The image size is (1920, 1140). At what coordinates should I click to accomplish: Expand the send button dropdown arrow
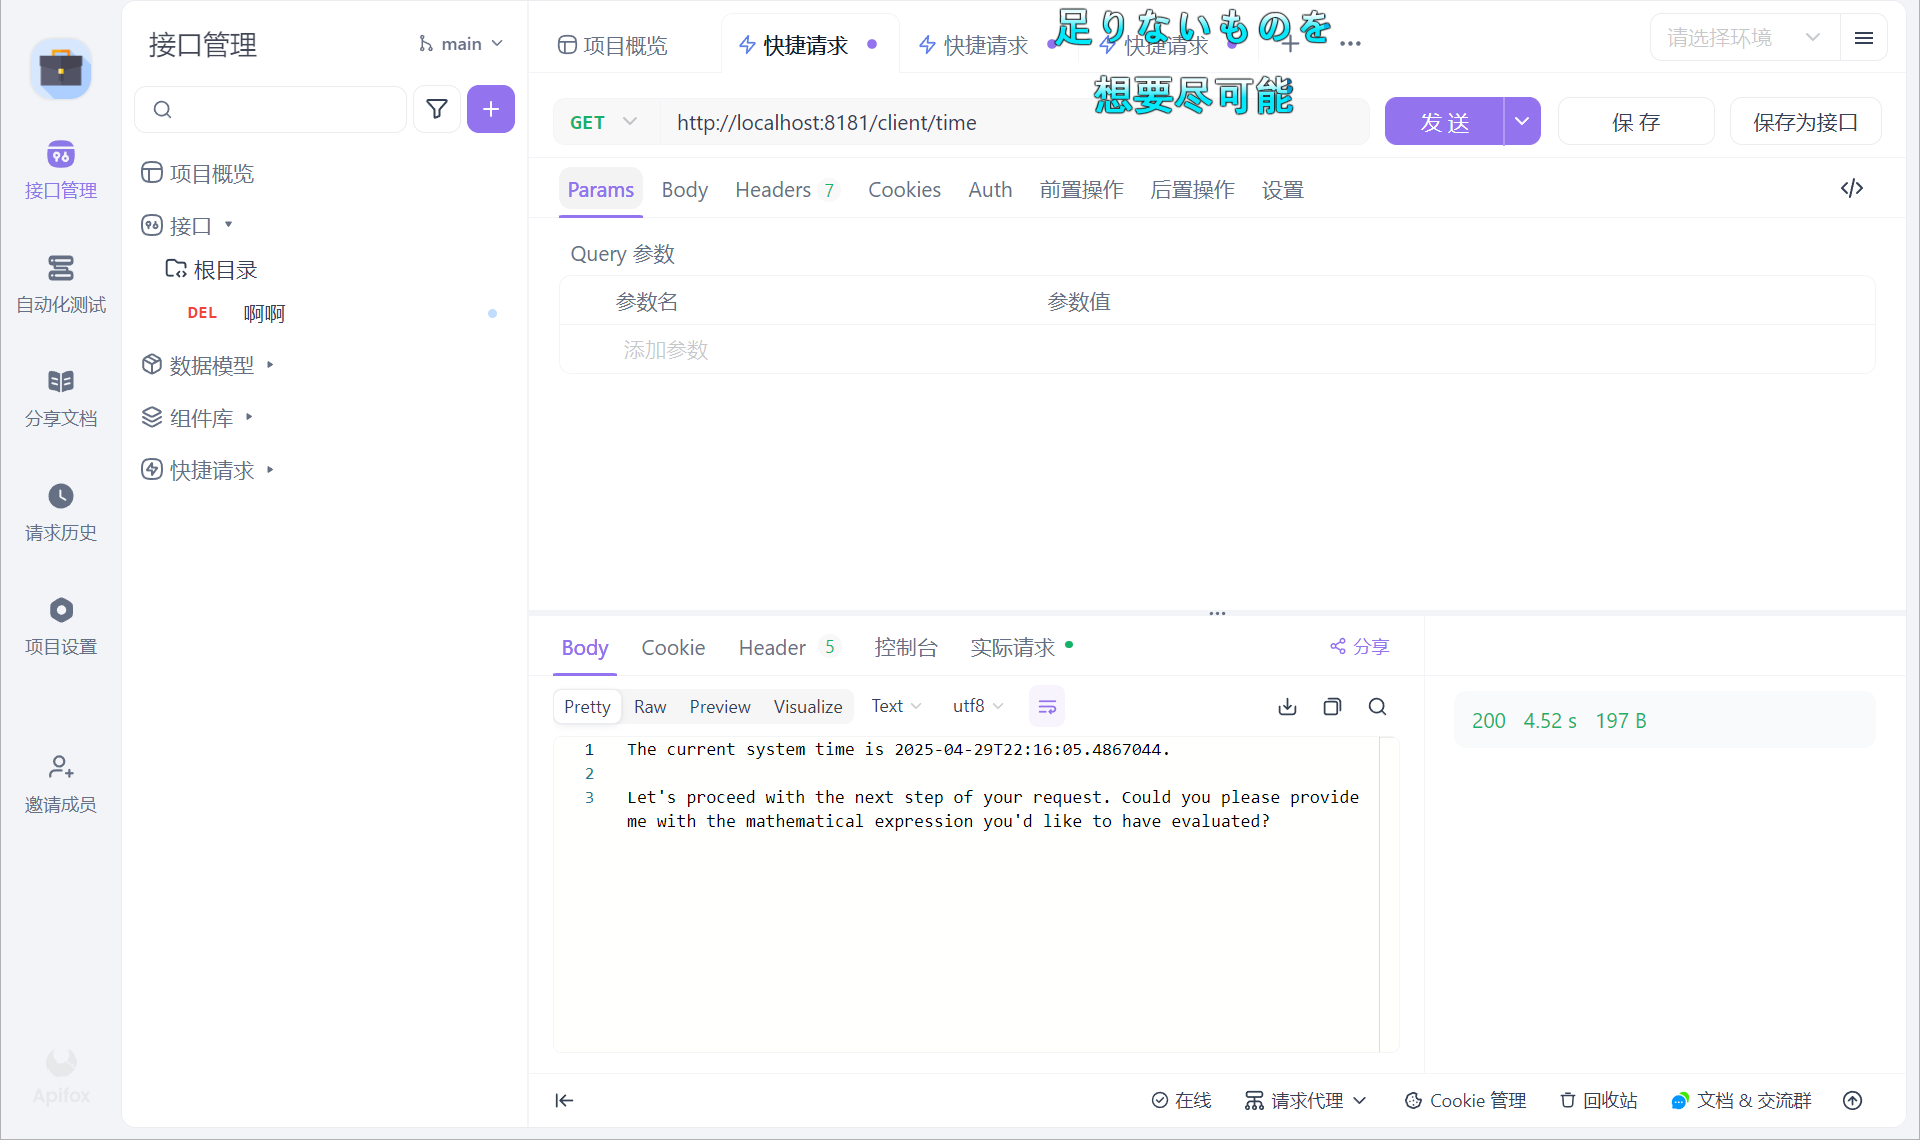coord(1521,122)
